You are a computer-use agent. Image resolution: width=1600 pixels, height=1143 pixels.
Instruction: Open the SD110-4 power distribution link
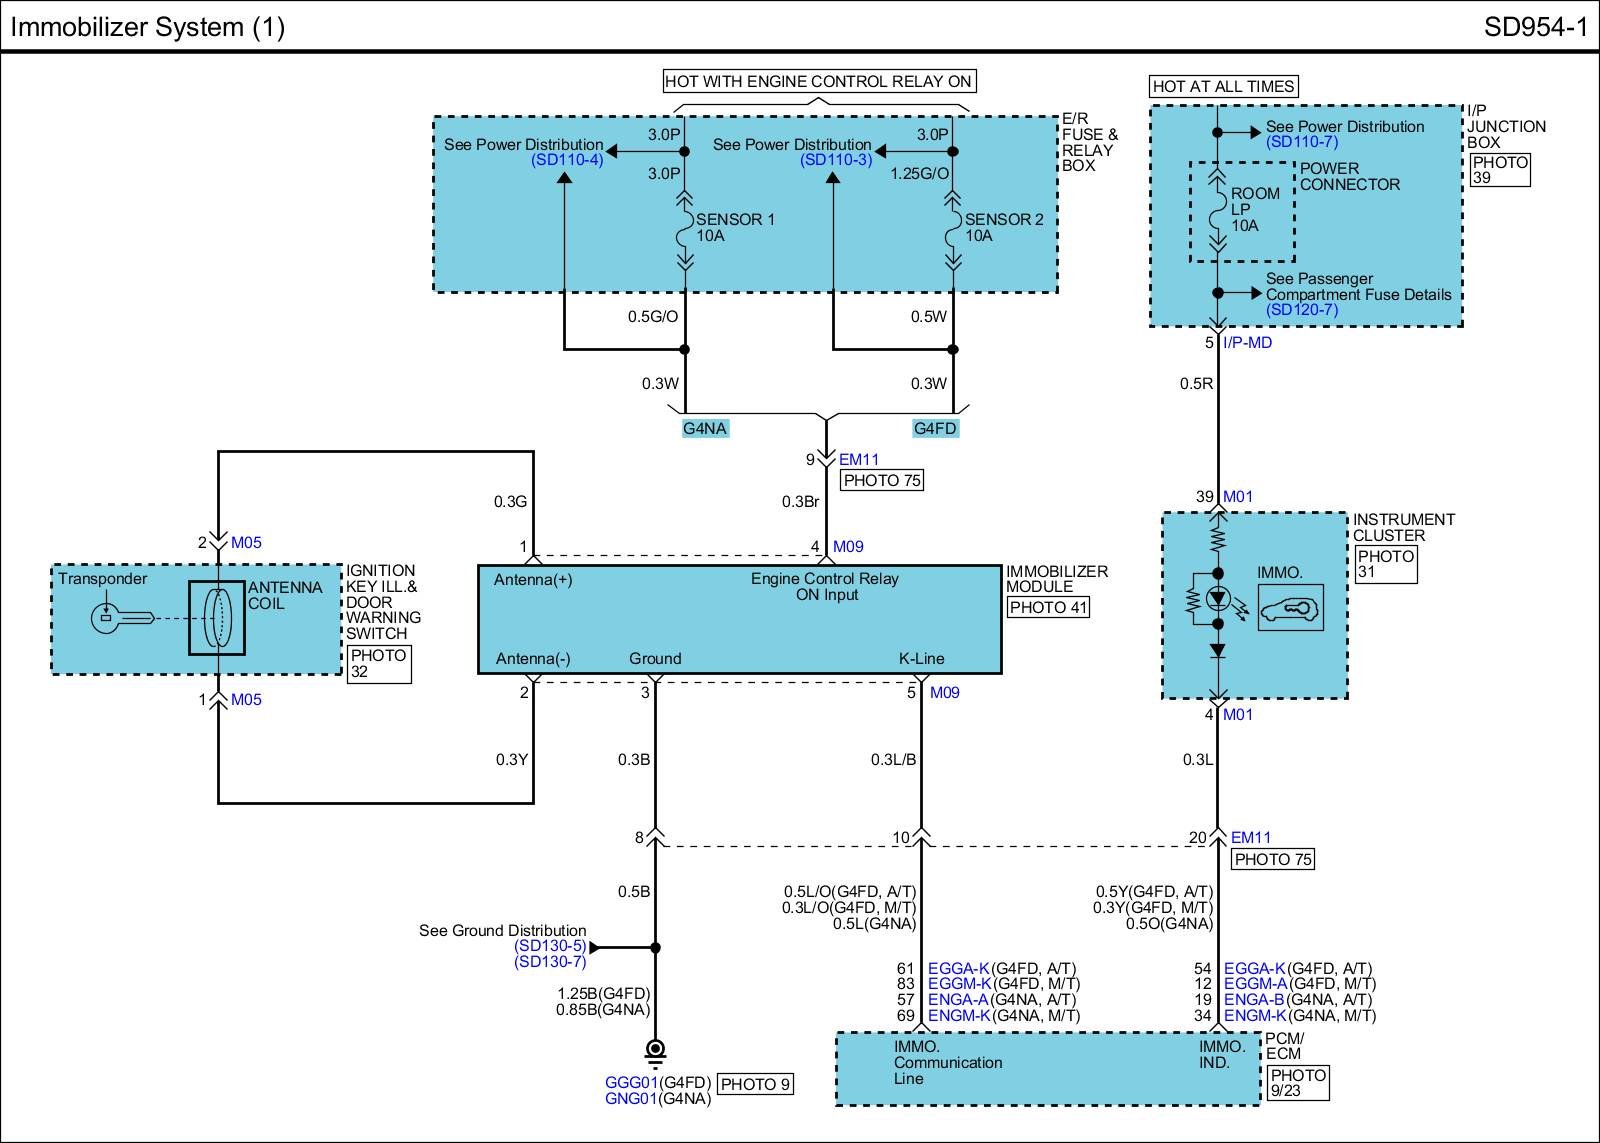click(567, 160)
